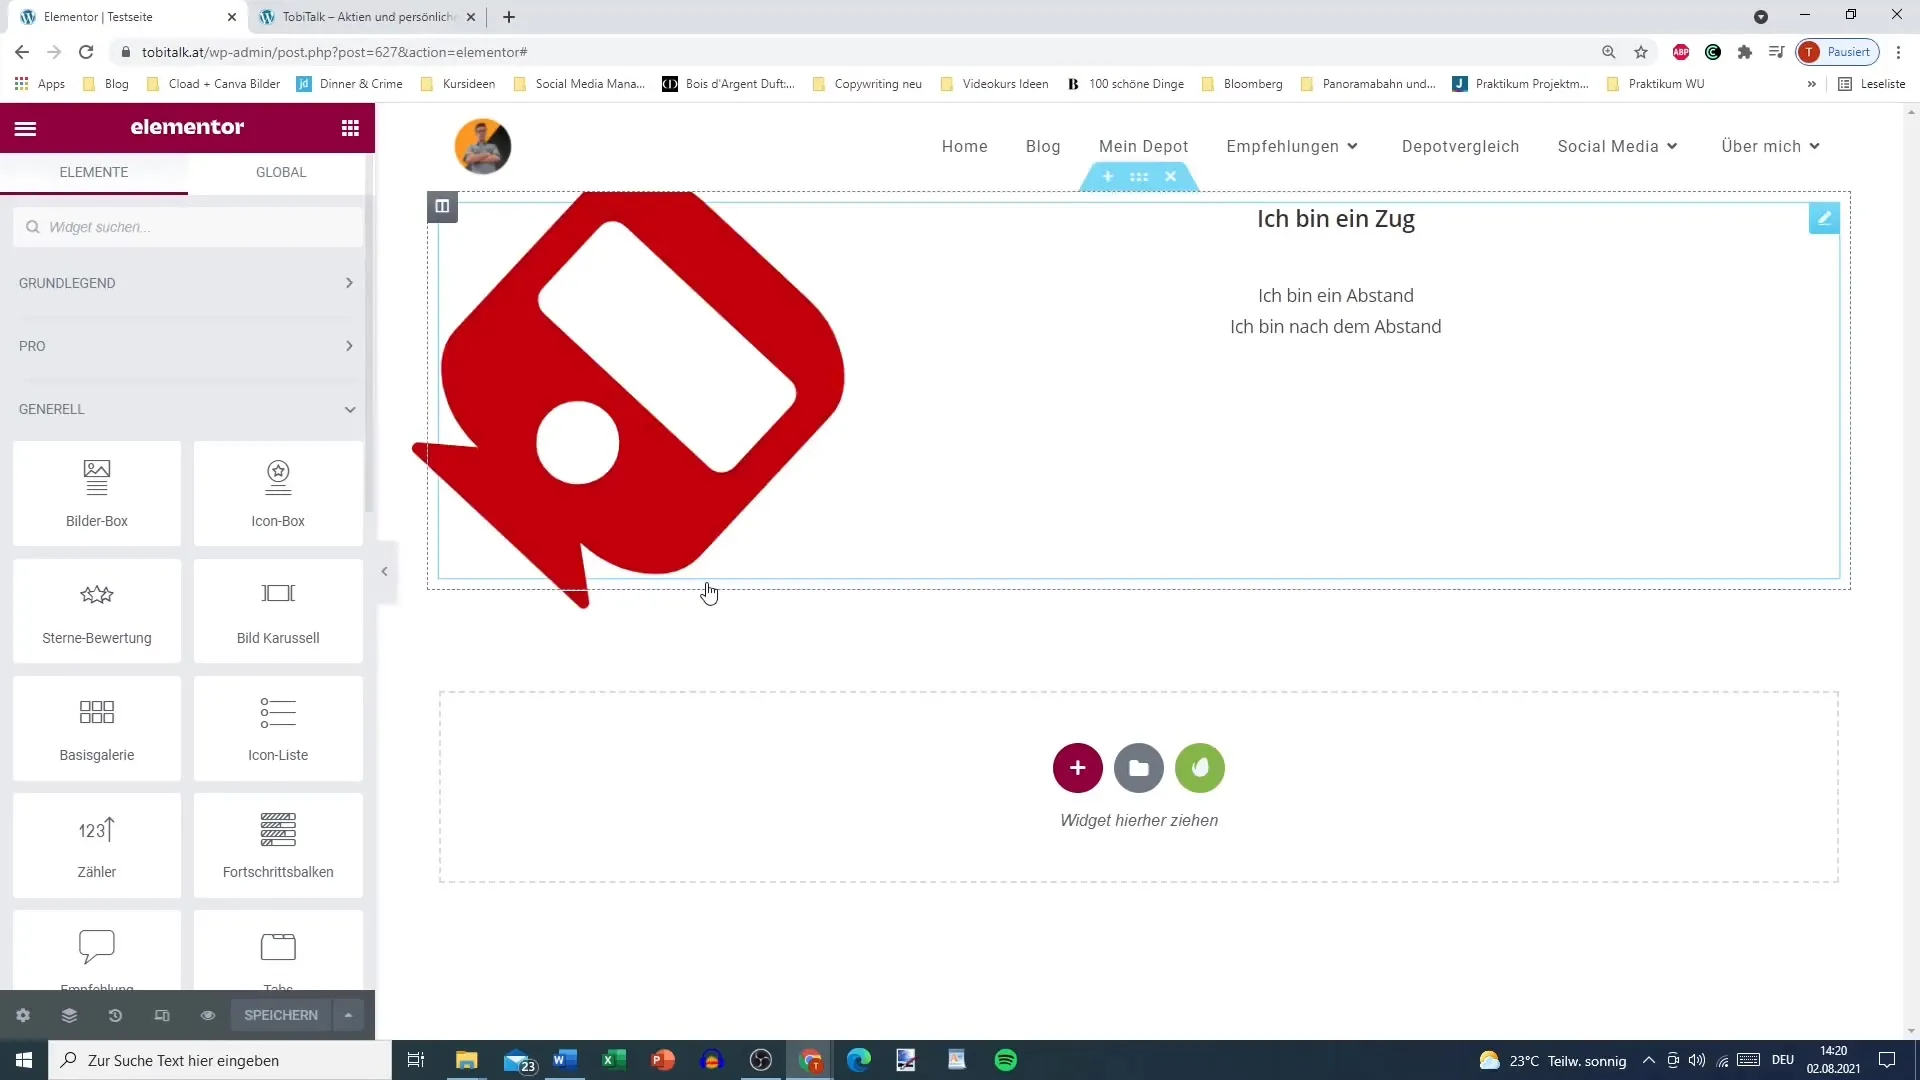1920x1080 pixels.
Task: Click the Widget suchen search field
Action: point(188,227)
